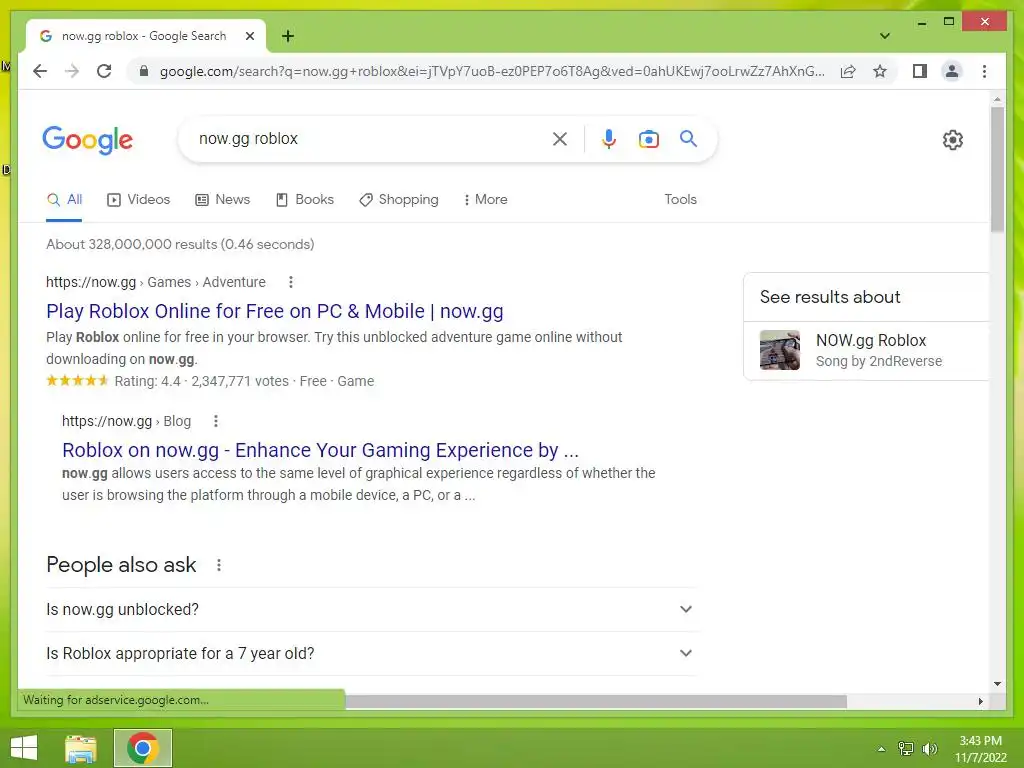Image resolution: width=1024 pixels, height=768 pixels.
Task: Switch to the Shopping tab
Action: tap(399, 199)
